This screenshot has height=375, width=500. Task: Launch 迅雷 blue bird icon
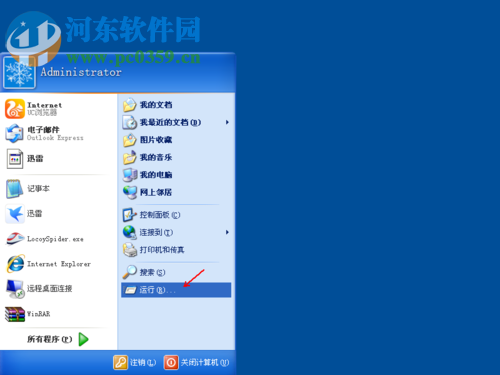(15, 214)
